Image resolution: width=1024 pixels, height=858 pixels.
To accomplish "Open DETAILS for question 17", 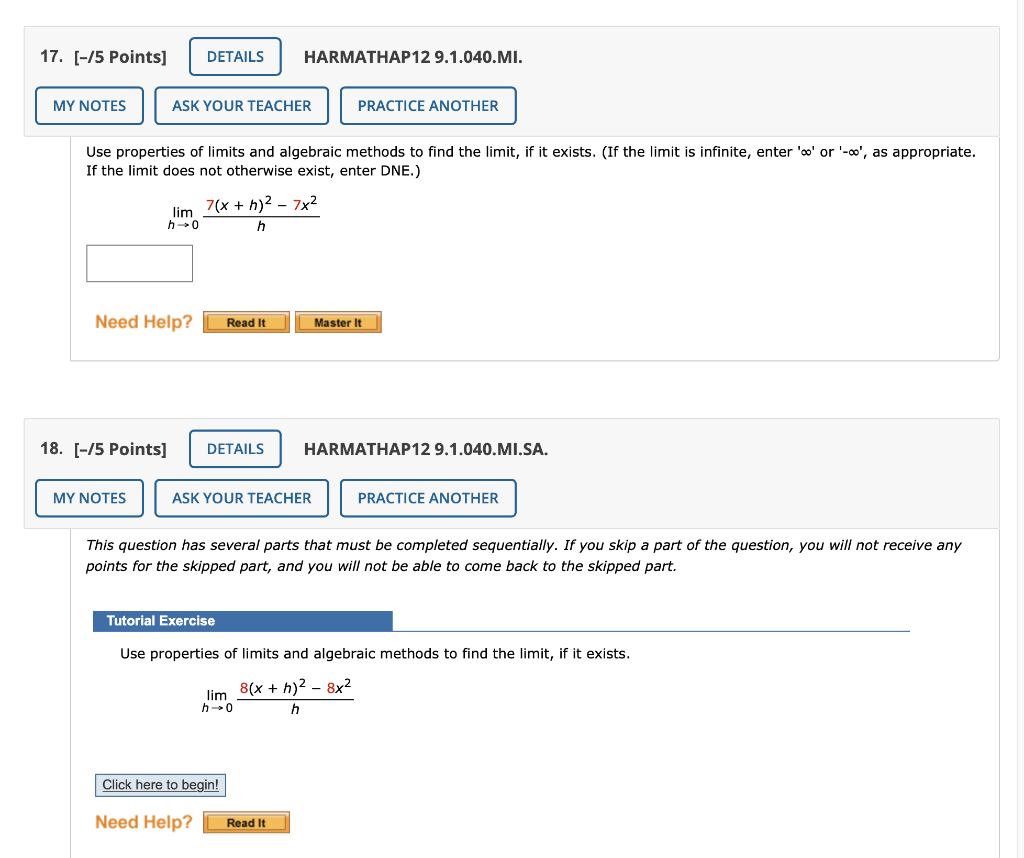I will (x=235, y=56).
